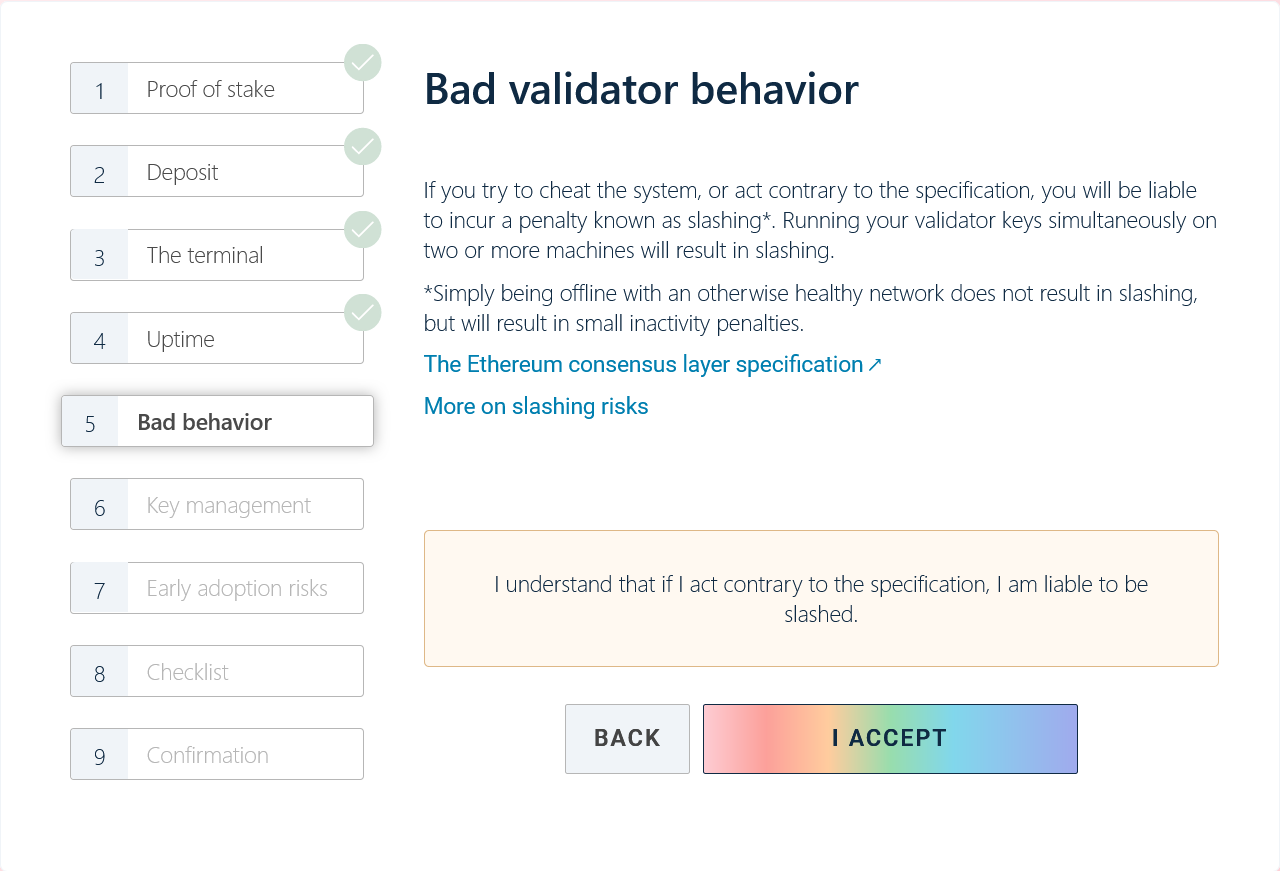Follow the More on slashing risks link

(x=536, y=407)
